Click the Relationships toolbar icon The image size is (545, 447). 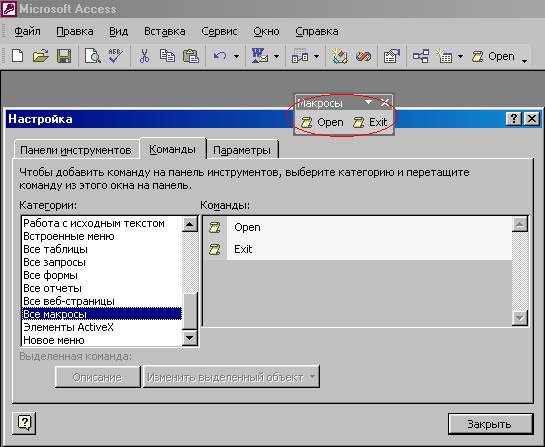pyautogui.click(x=421, y=56)
